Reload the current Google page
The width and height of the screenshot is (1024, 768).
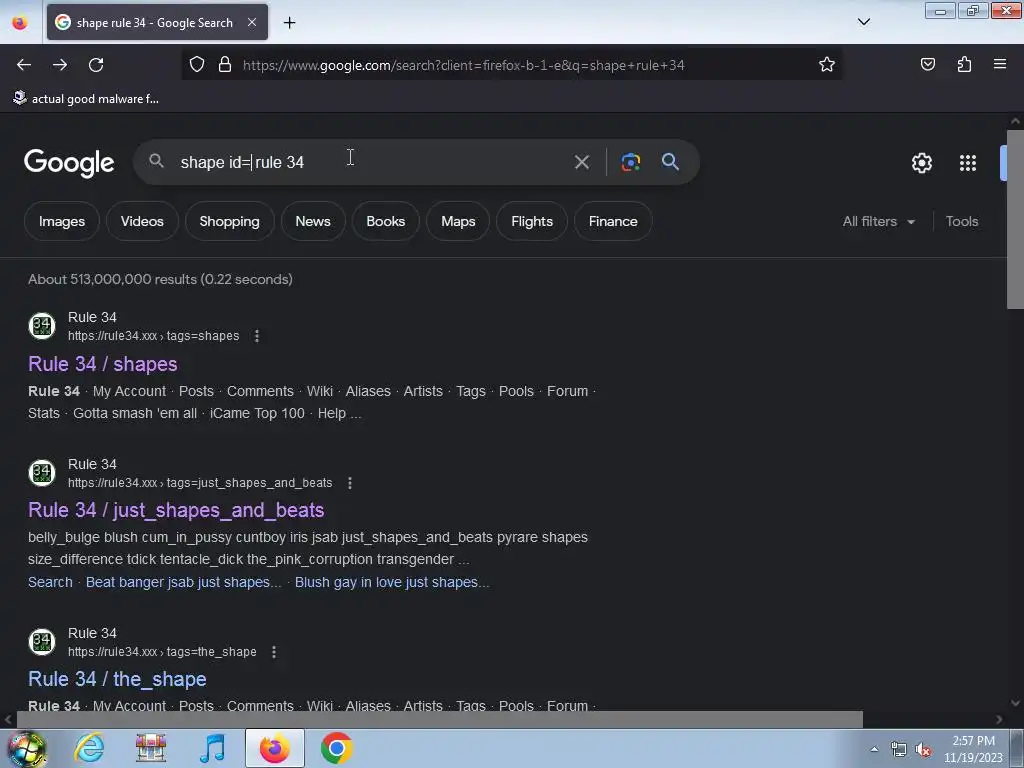96,65
